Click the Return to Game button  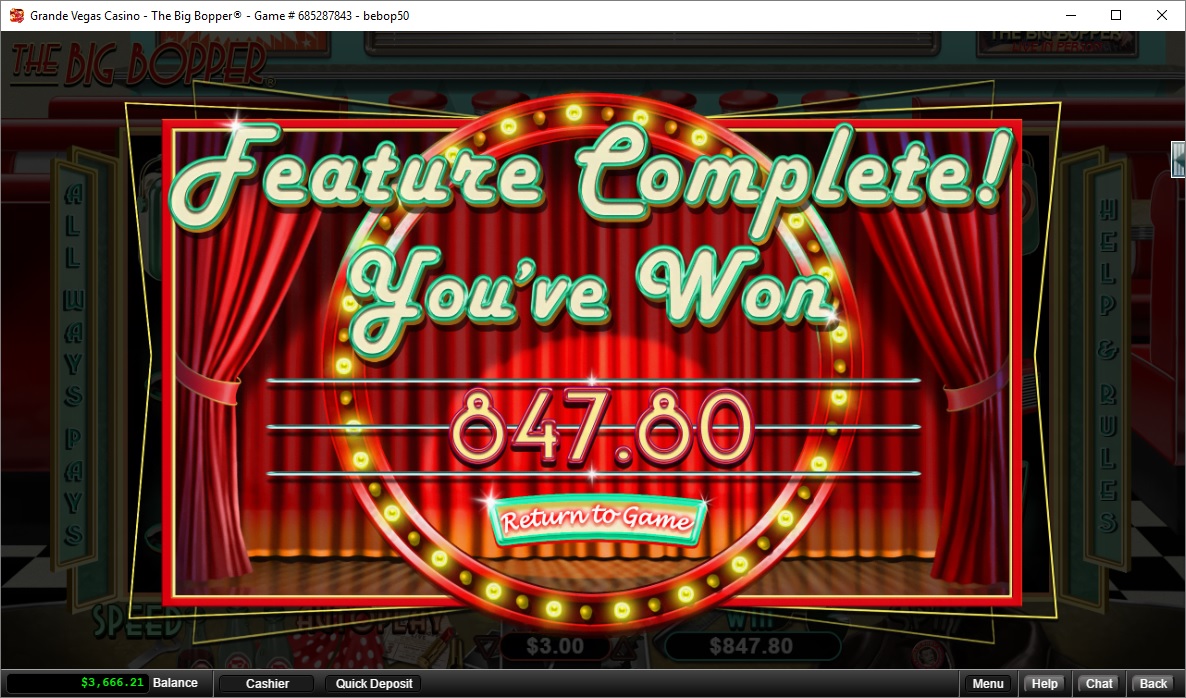[597, 520]
